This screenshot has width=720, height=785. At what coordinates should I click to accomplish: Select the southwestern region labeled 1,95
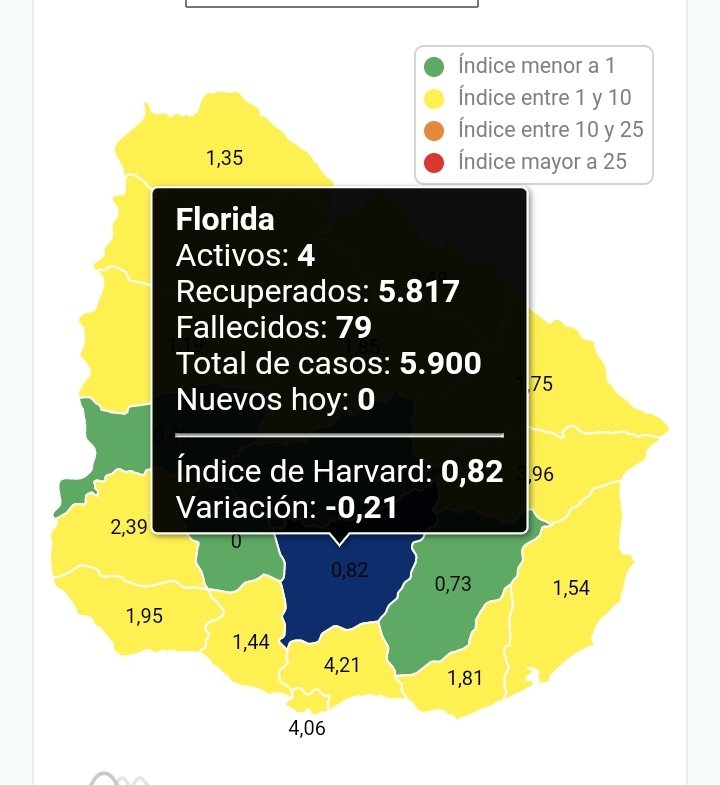(x=144, y=616)
